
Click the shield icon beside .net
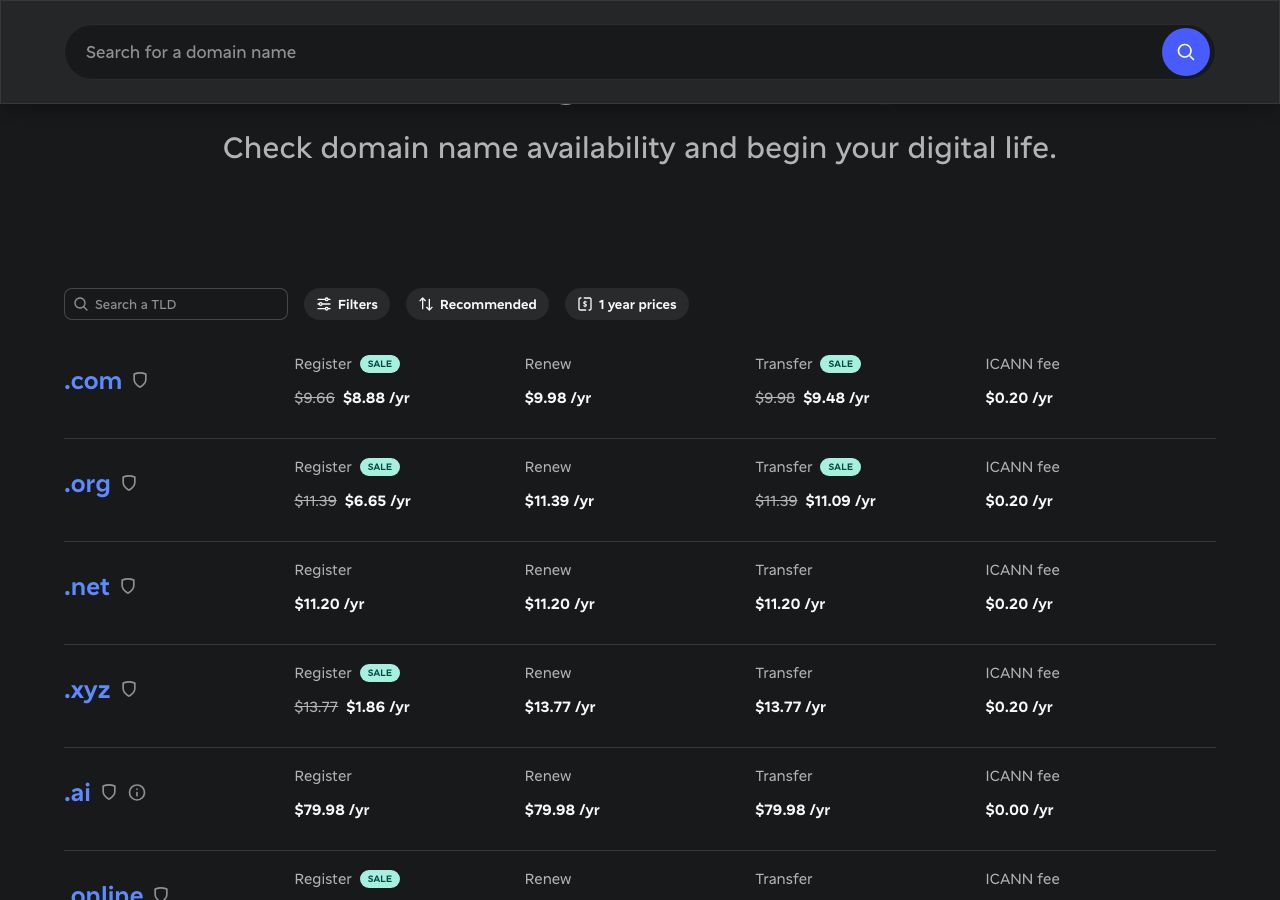[x=128, y=586]
